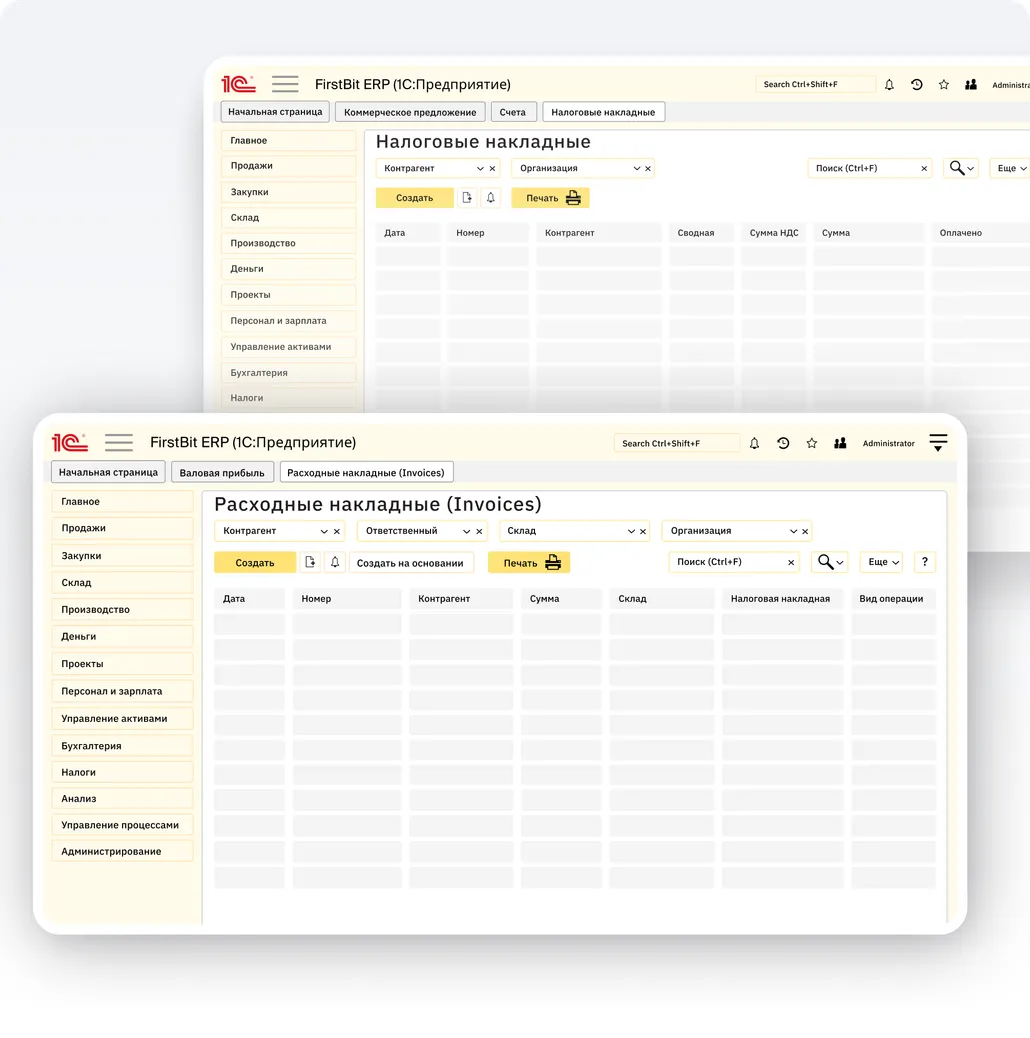
Task: Click the notification bell in front window header
Action: pyautogui.click(x=754, y=443)
